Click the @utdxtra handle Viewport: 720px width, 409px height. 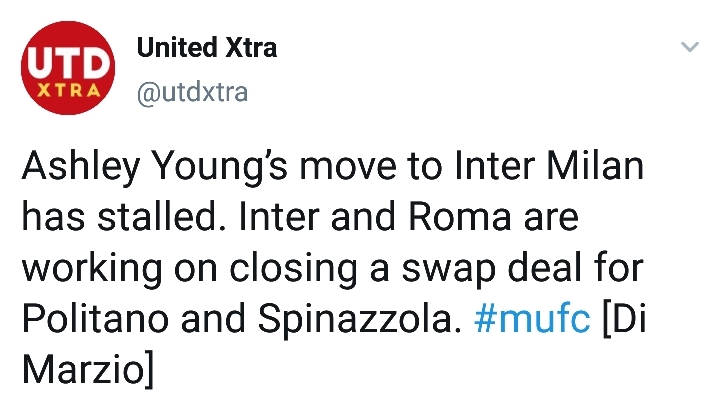coord(191,94)
